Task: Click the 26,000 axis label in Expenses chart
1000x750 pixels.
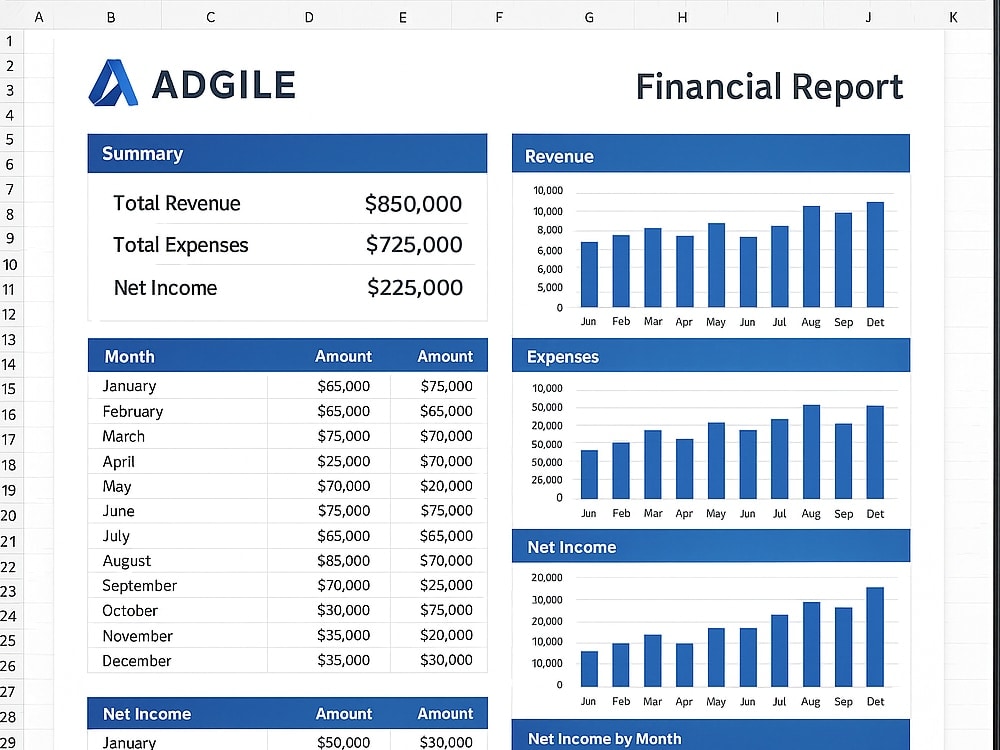Action: (x=547, y=480)
